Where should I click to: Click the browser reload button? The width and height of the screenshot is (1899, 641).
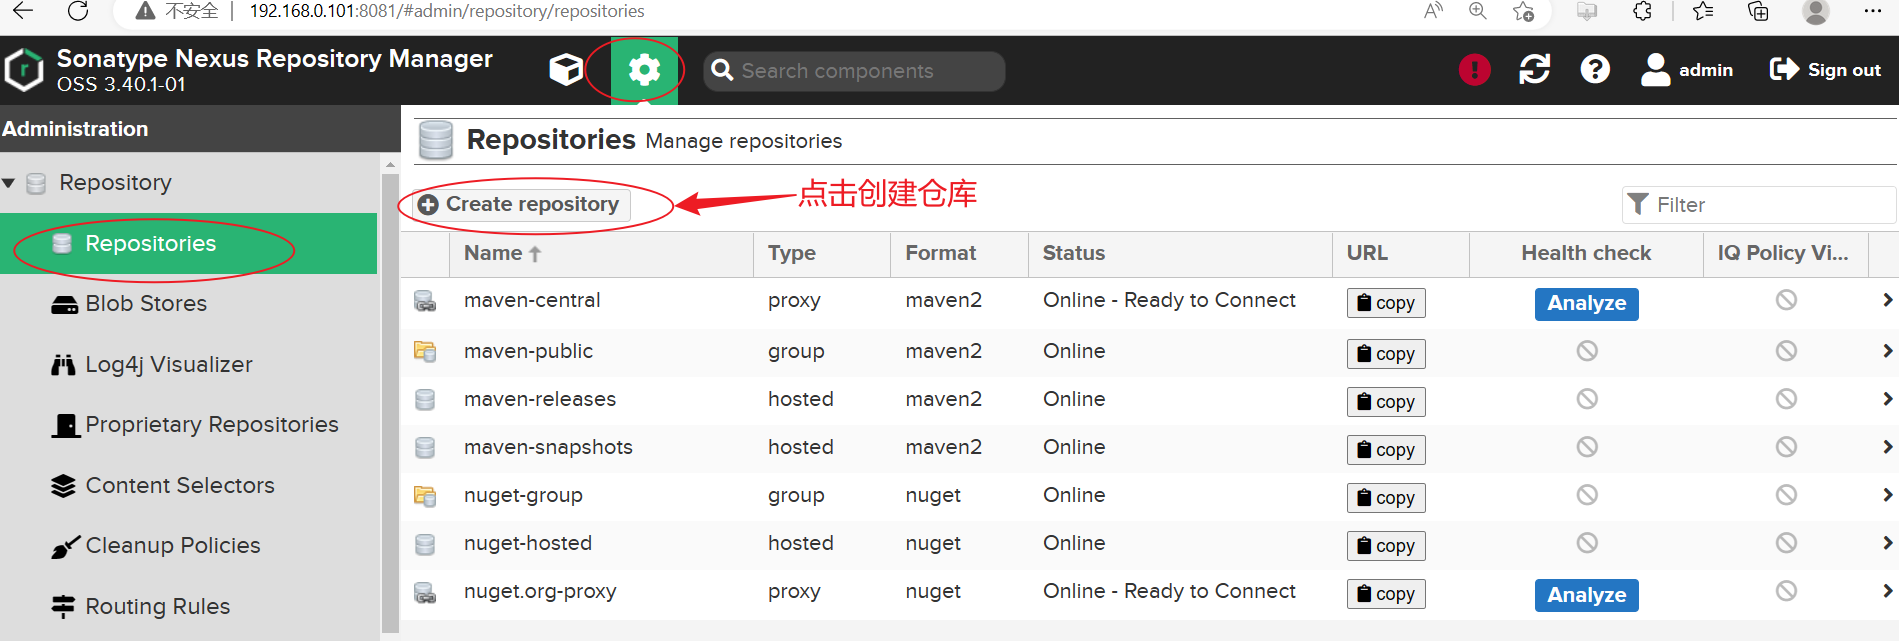tap(78, 11)
